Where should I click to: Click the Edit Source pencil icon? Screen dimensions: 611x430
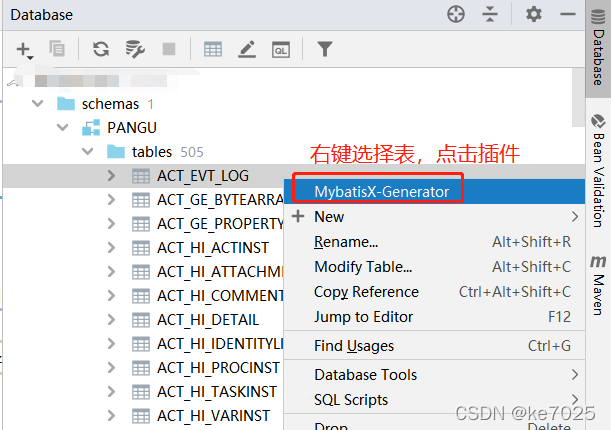pyautogui.click(x=247, y=49)
